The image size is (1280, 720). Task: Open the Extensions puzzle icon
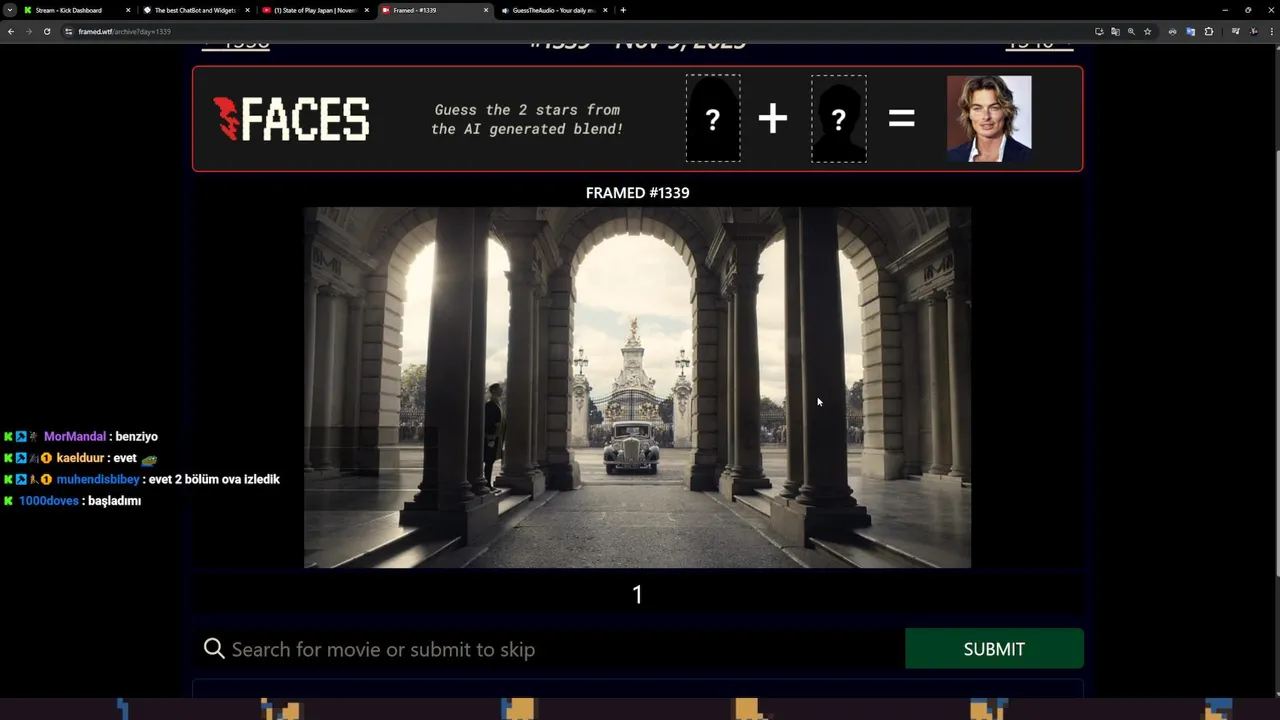click(1208, 31)
